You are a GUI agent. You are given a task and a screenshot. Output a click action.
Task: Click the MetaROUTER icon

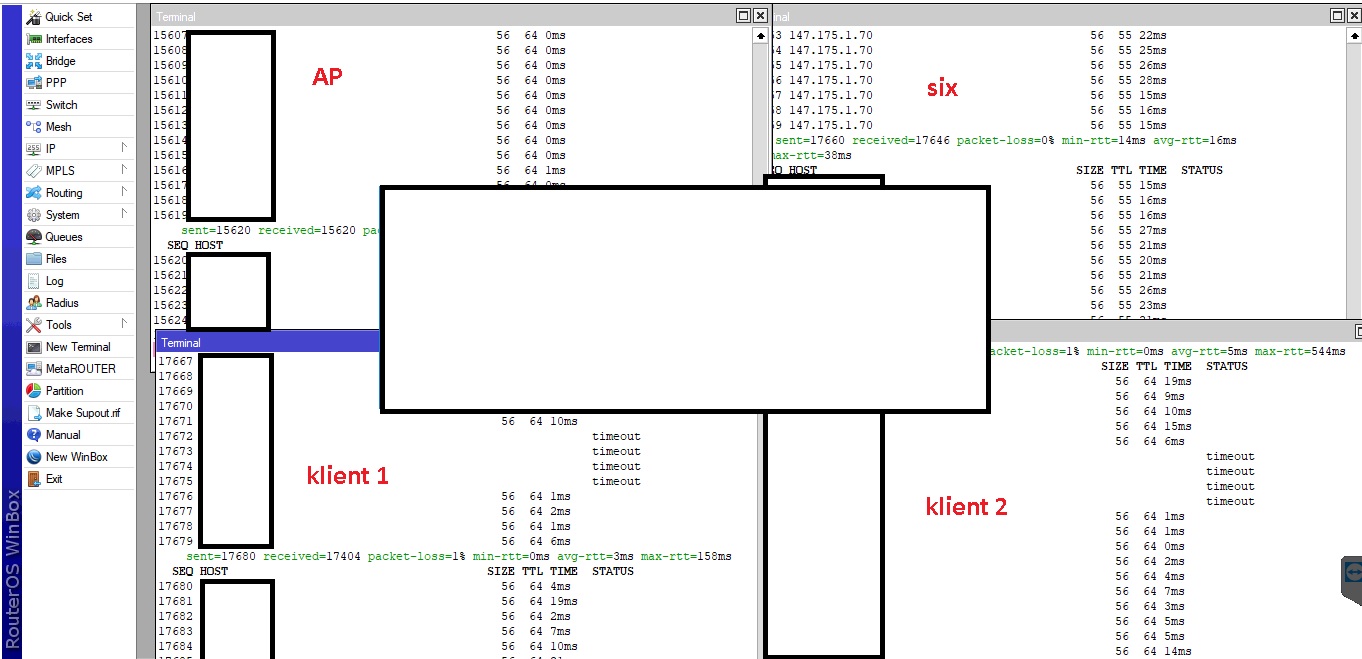click(x=33, y=369)
